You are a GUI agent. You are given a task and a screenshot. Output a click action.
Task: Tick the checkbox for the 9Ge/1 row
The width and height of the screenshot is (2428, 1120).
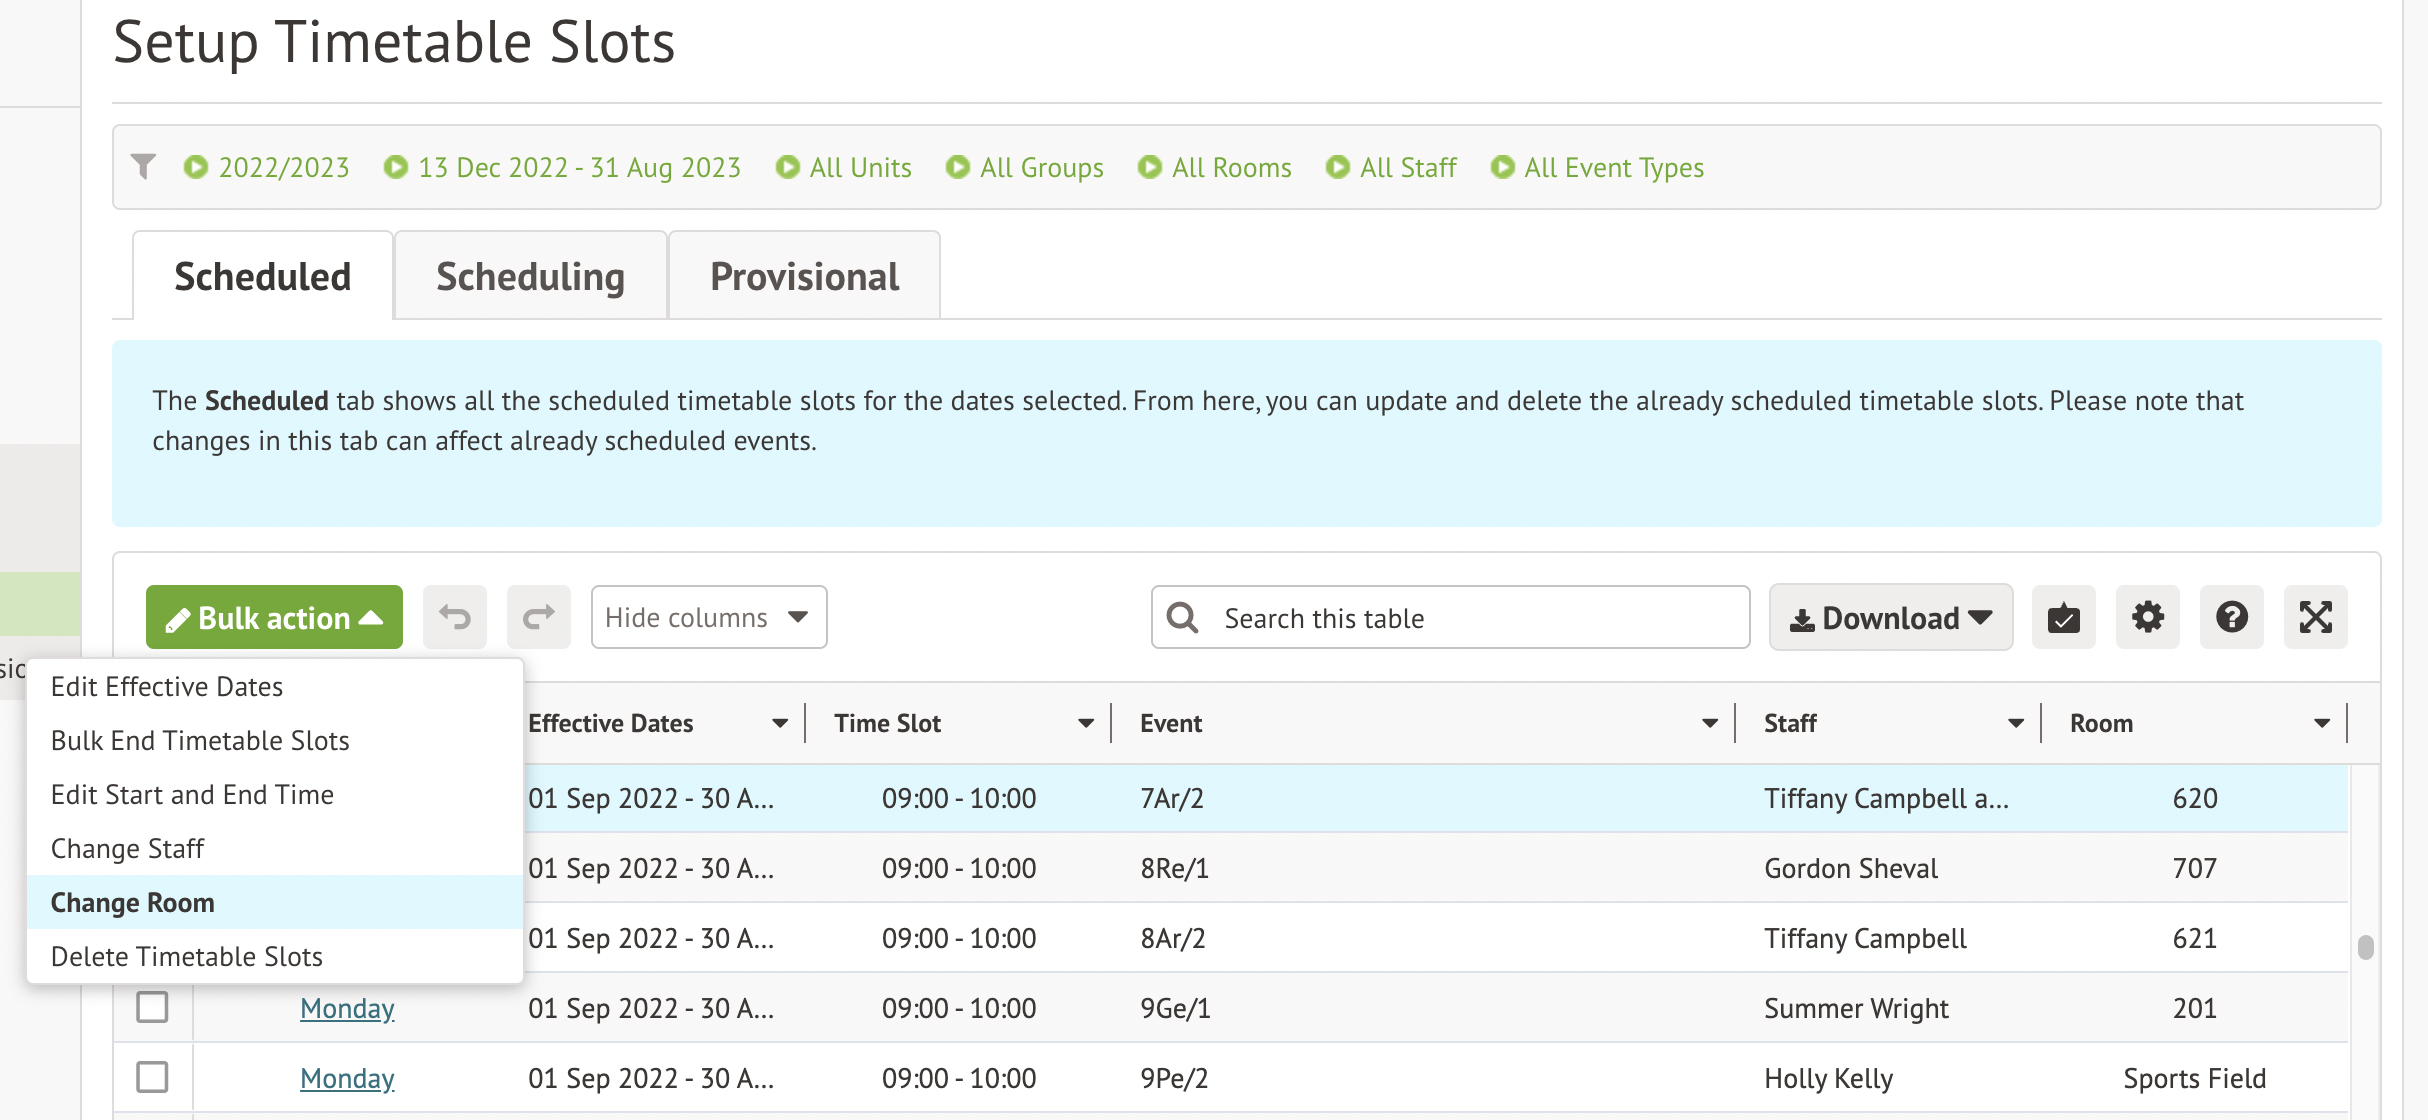click(152, 1007)
